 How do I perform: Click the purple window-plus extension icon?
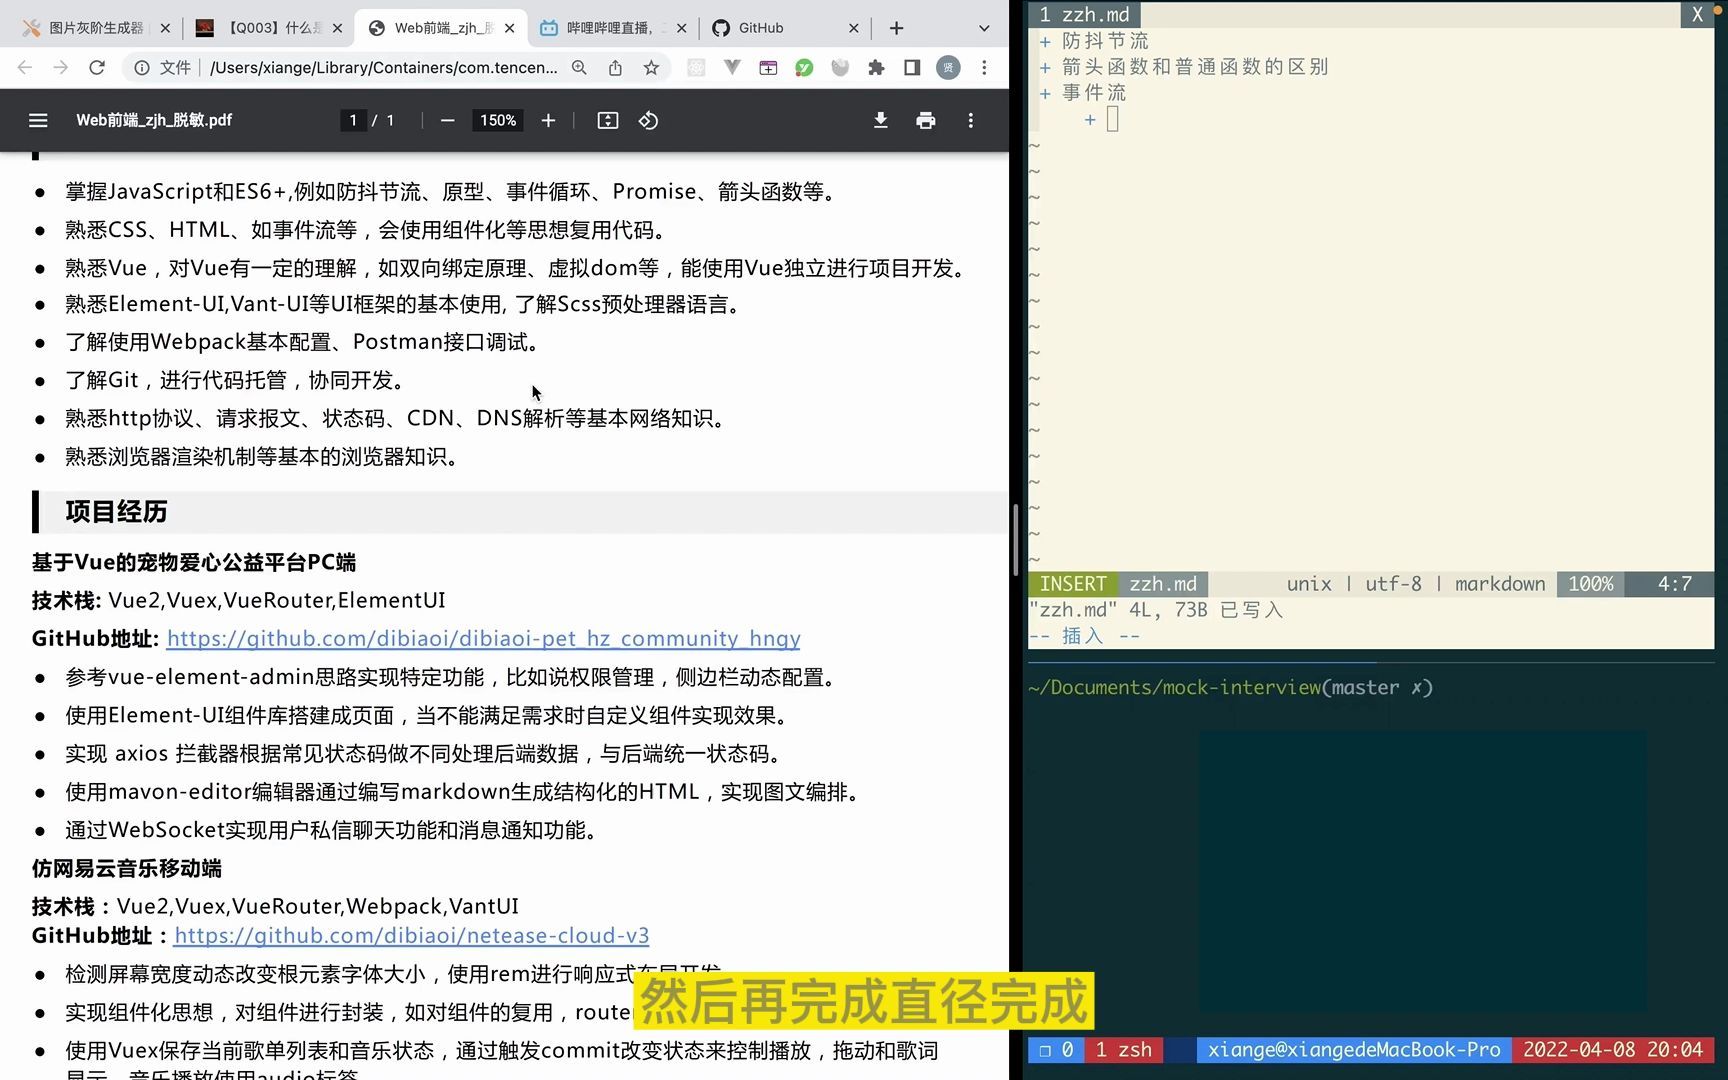[768, 67]
